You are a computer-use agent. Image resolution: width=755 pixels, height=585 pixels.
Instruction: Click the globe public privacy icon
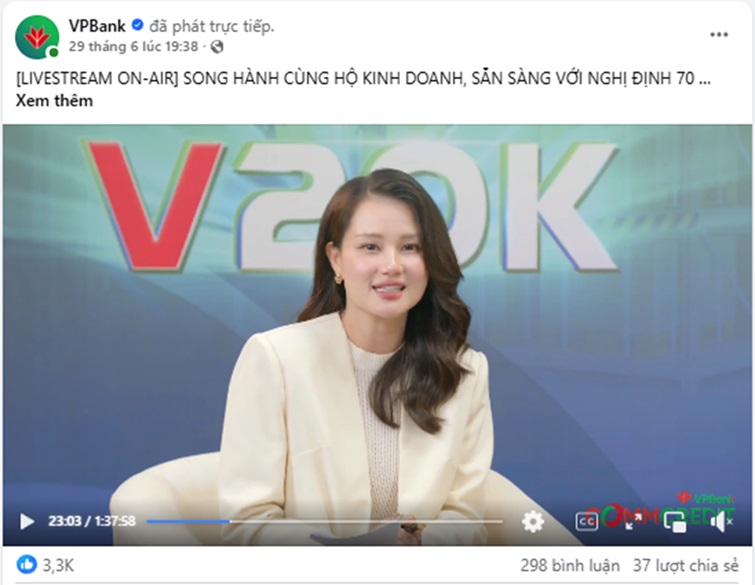tap(217, 47)
